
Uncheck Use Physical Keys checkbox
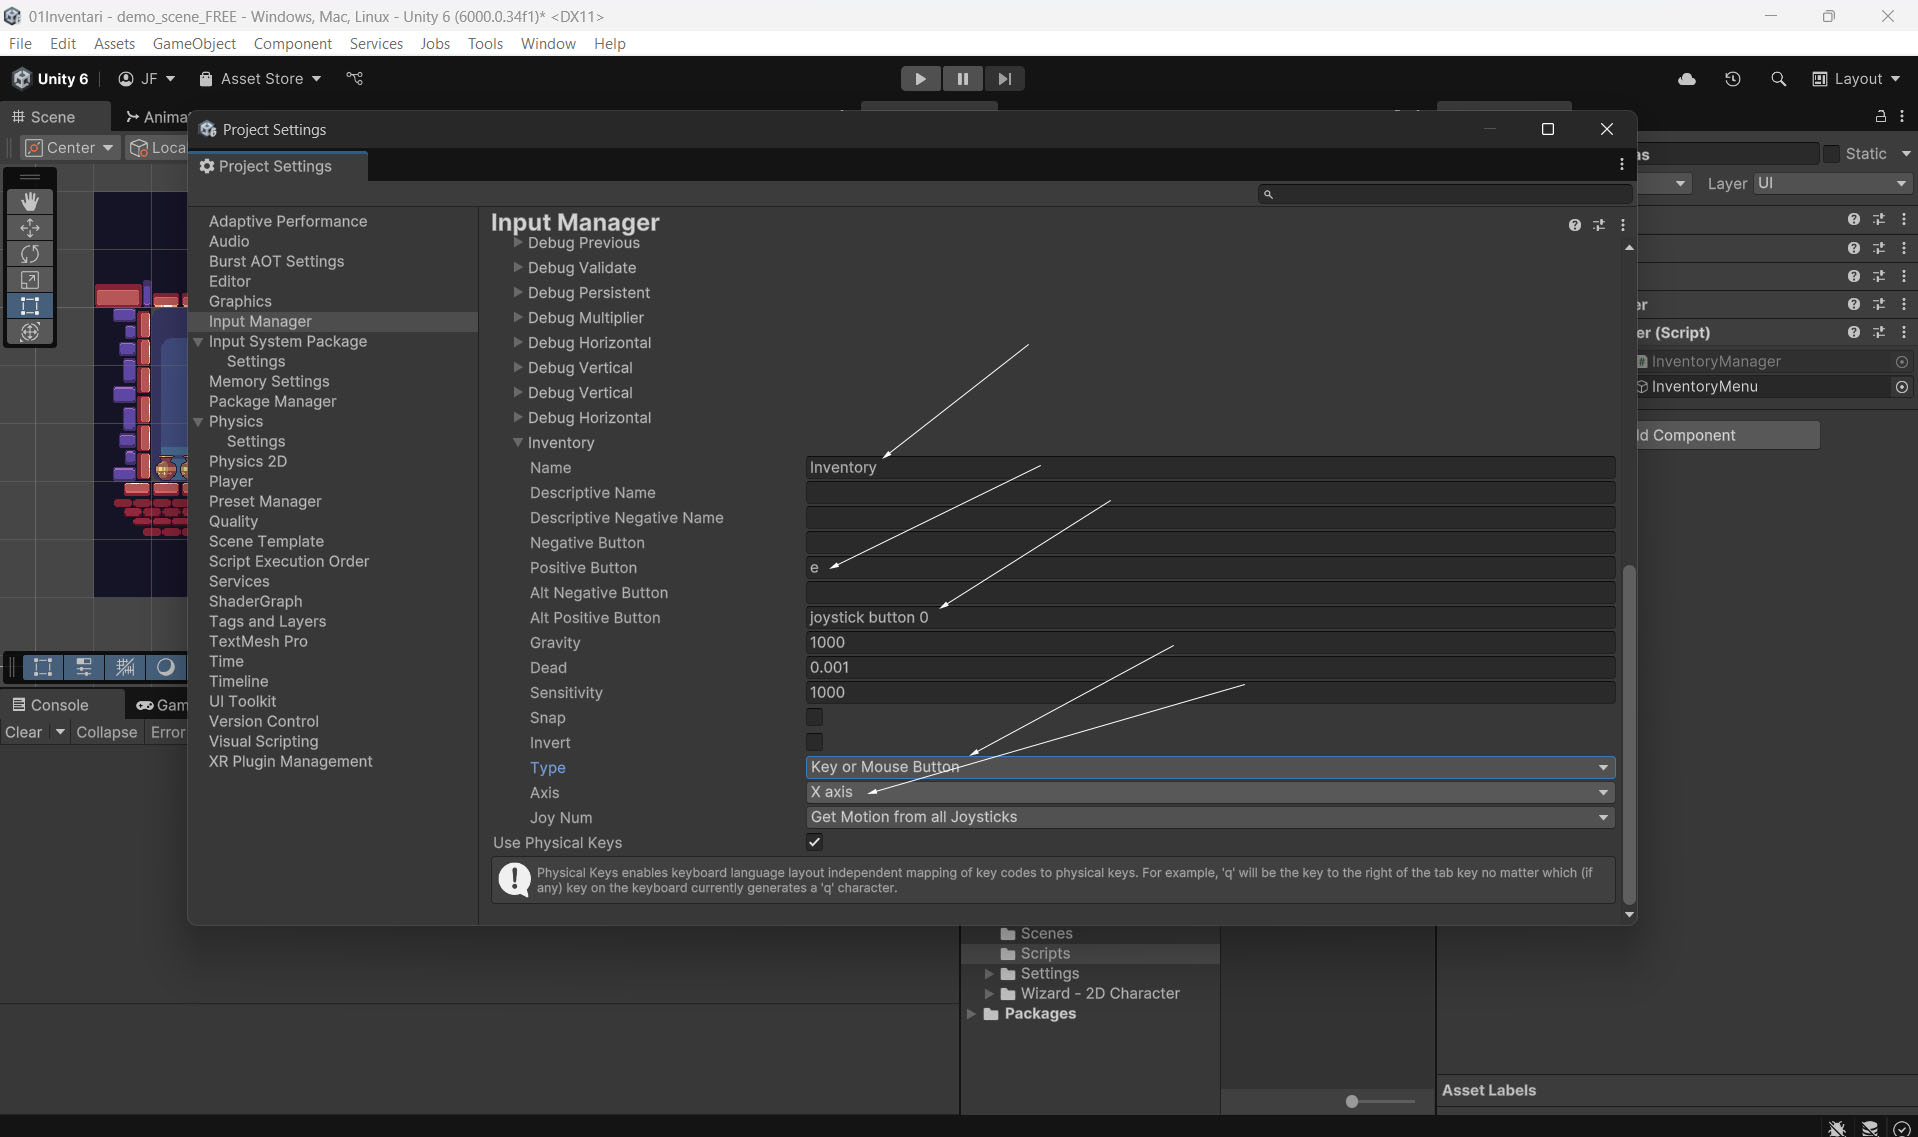pos(814,842)
